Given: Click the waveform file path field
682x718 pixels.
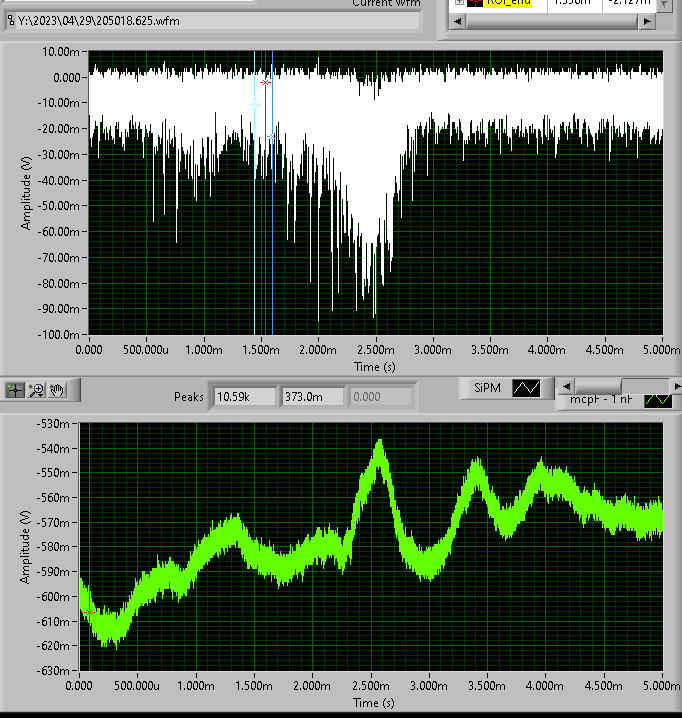Looking at the screenshot, I should [218, 21].
